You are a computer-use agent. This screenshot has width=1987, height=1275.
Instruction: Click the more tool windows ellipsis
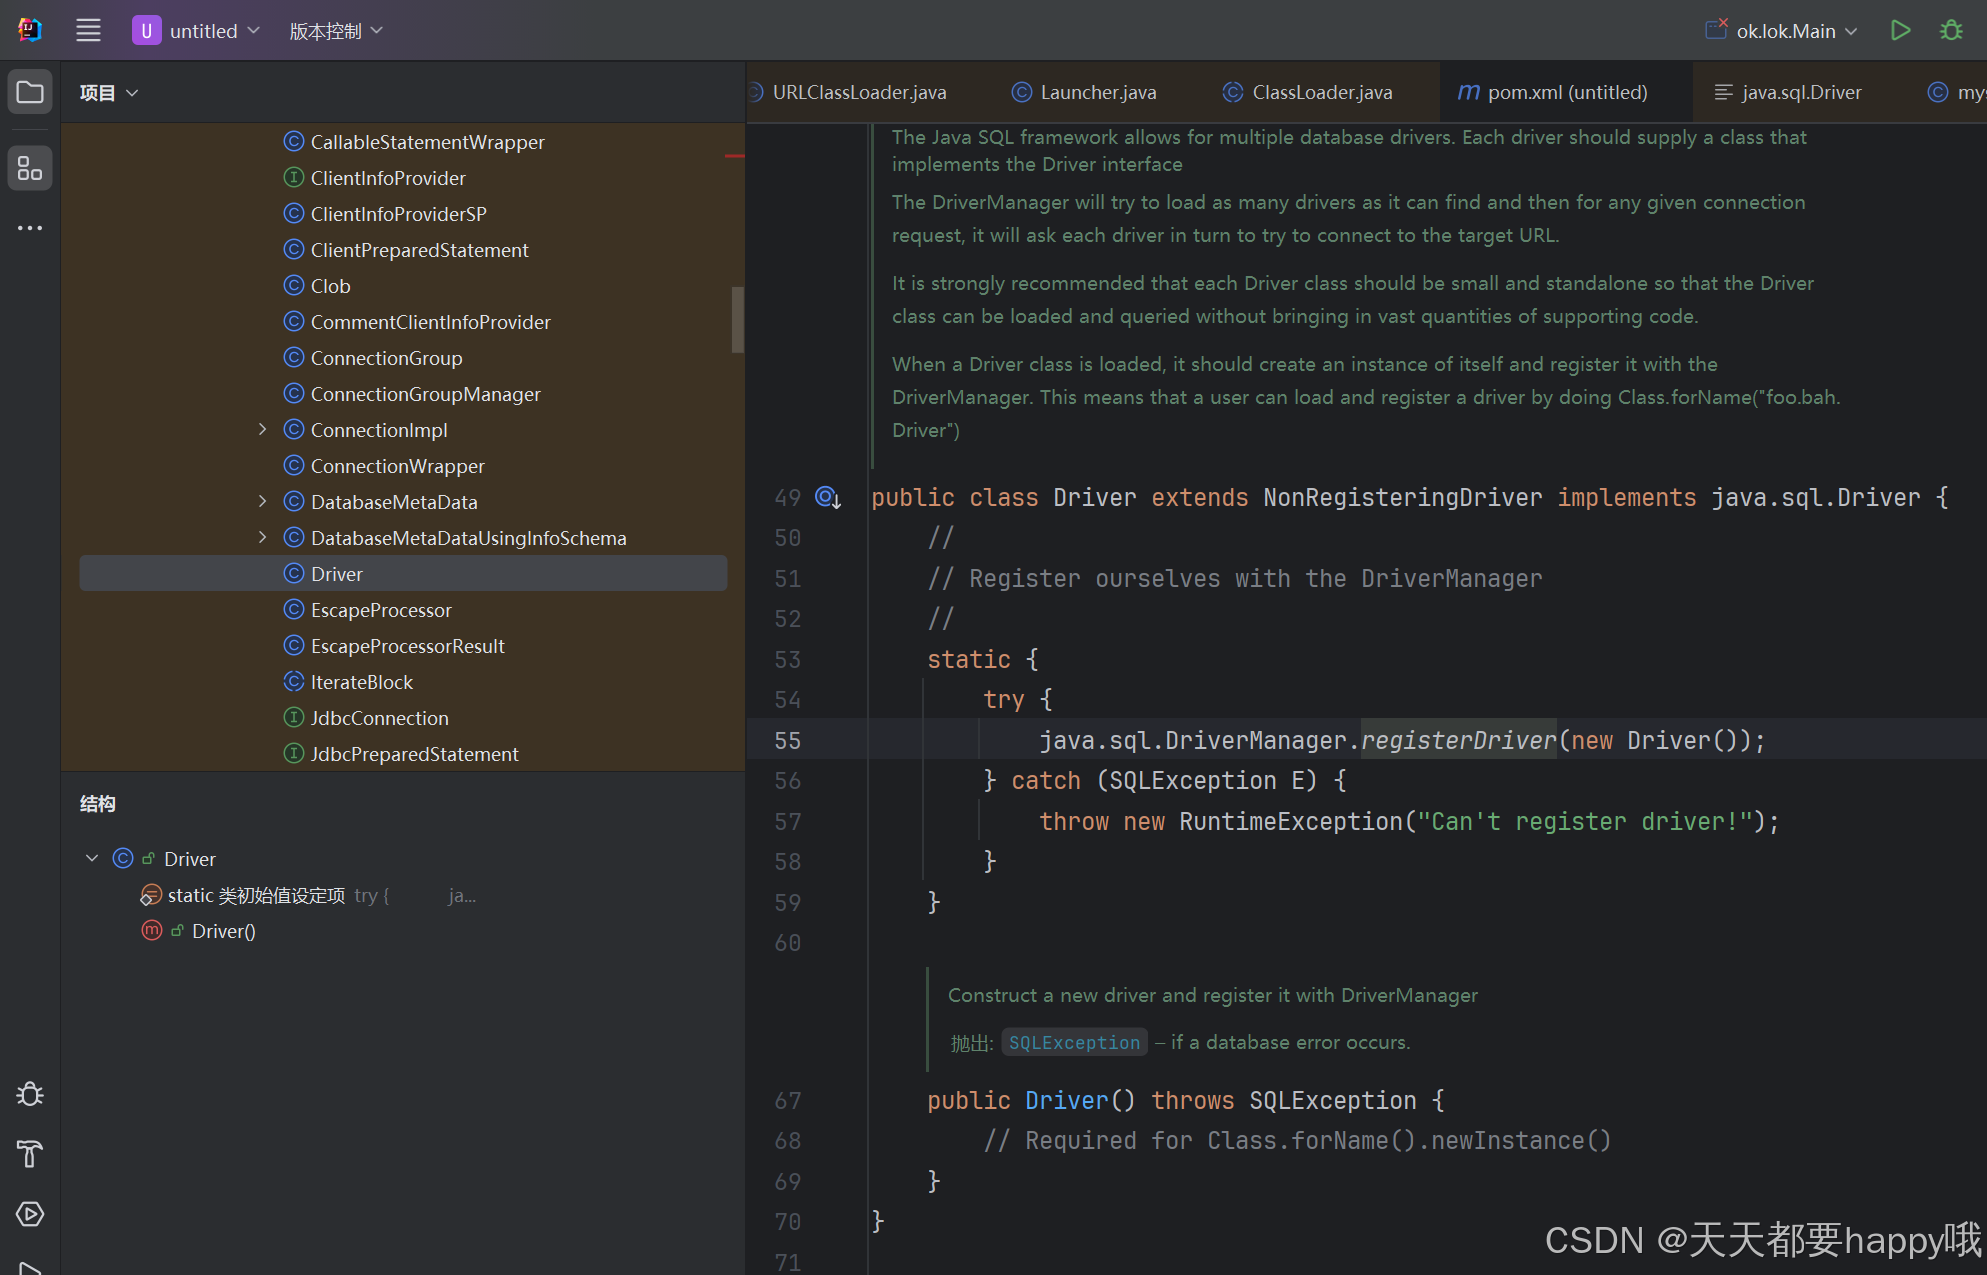30,228
